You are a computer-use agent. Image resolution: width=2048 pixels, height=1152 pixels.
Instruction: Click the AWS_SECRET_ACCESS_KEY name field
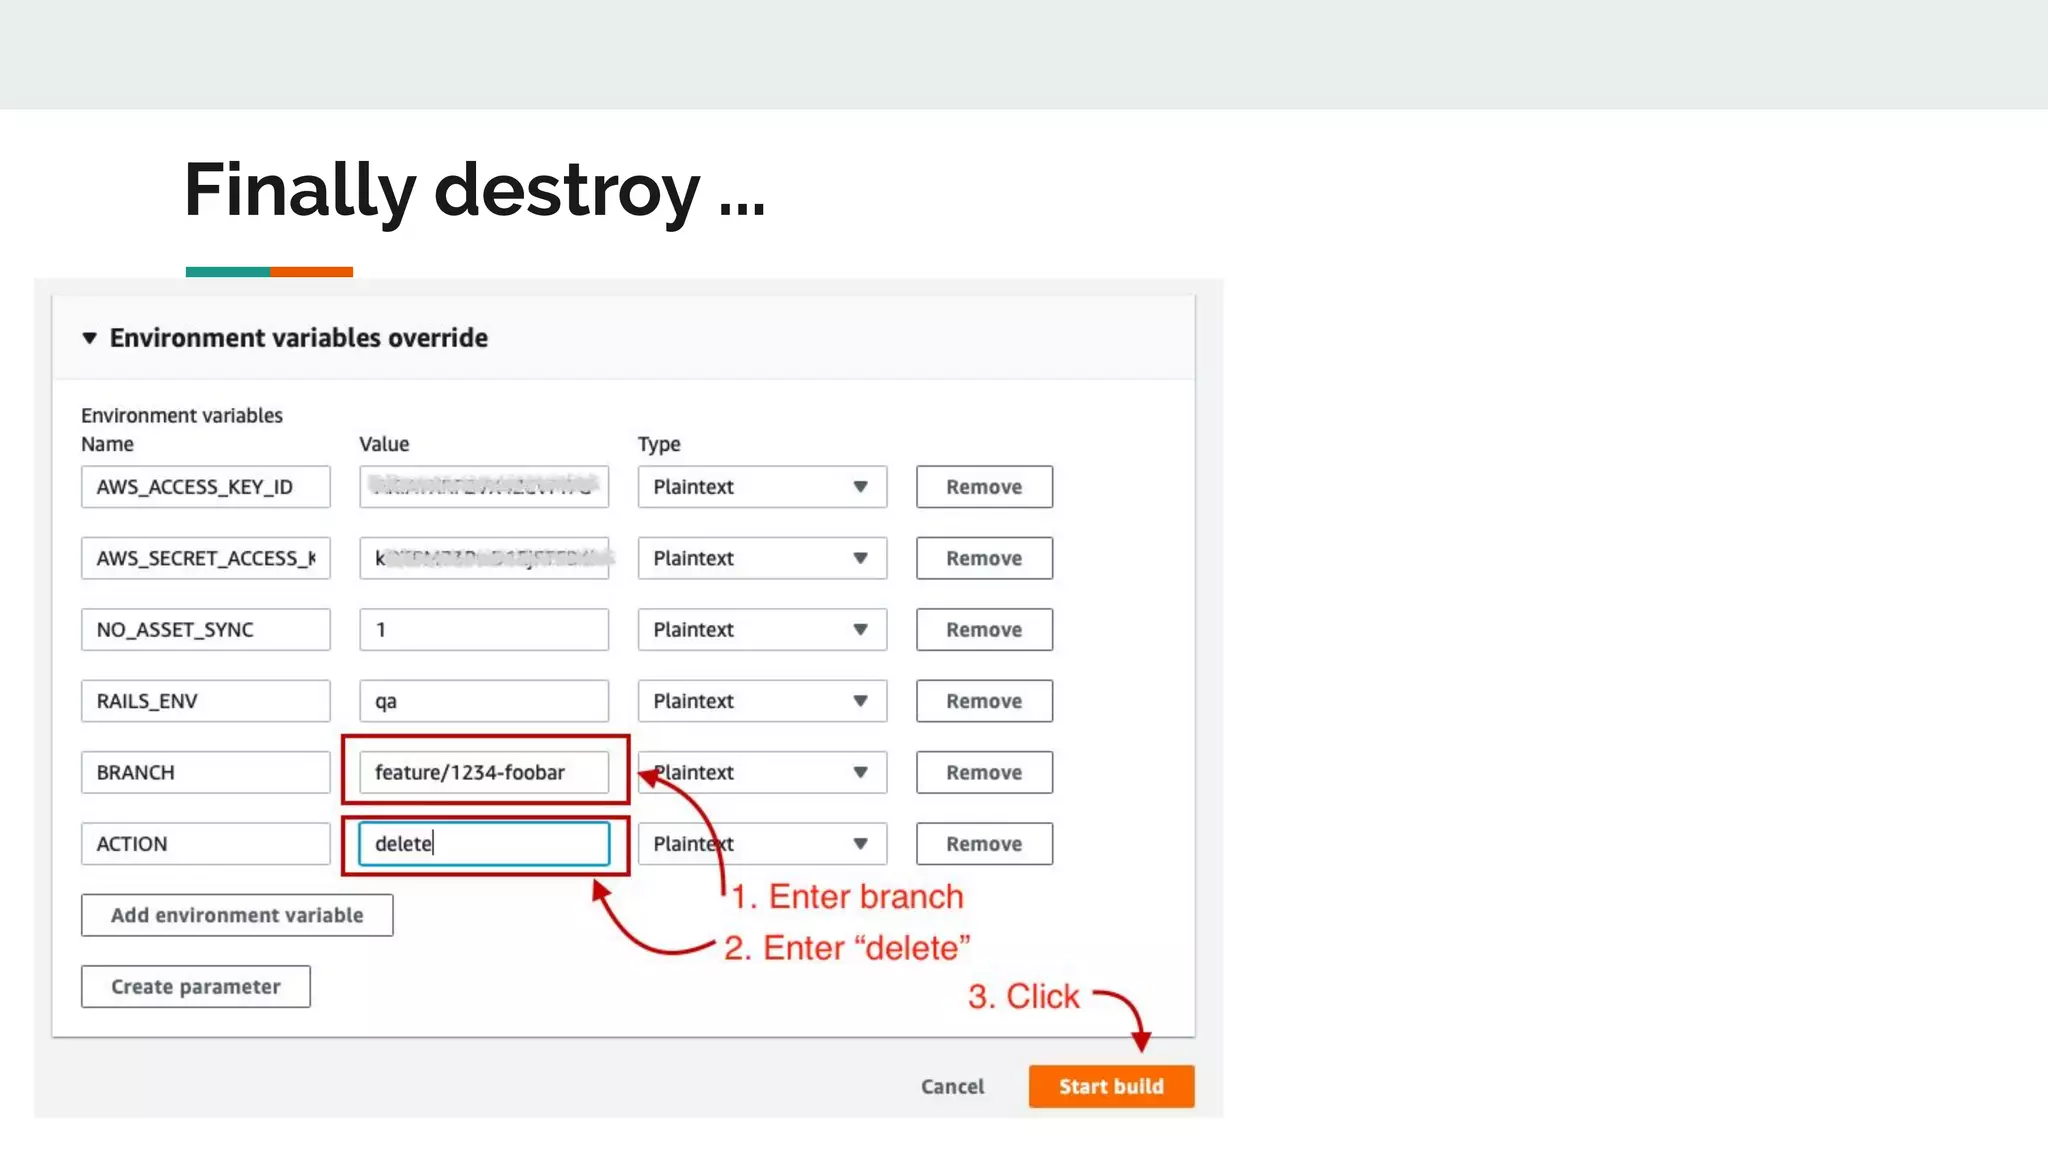[x=206, y=558]
